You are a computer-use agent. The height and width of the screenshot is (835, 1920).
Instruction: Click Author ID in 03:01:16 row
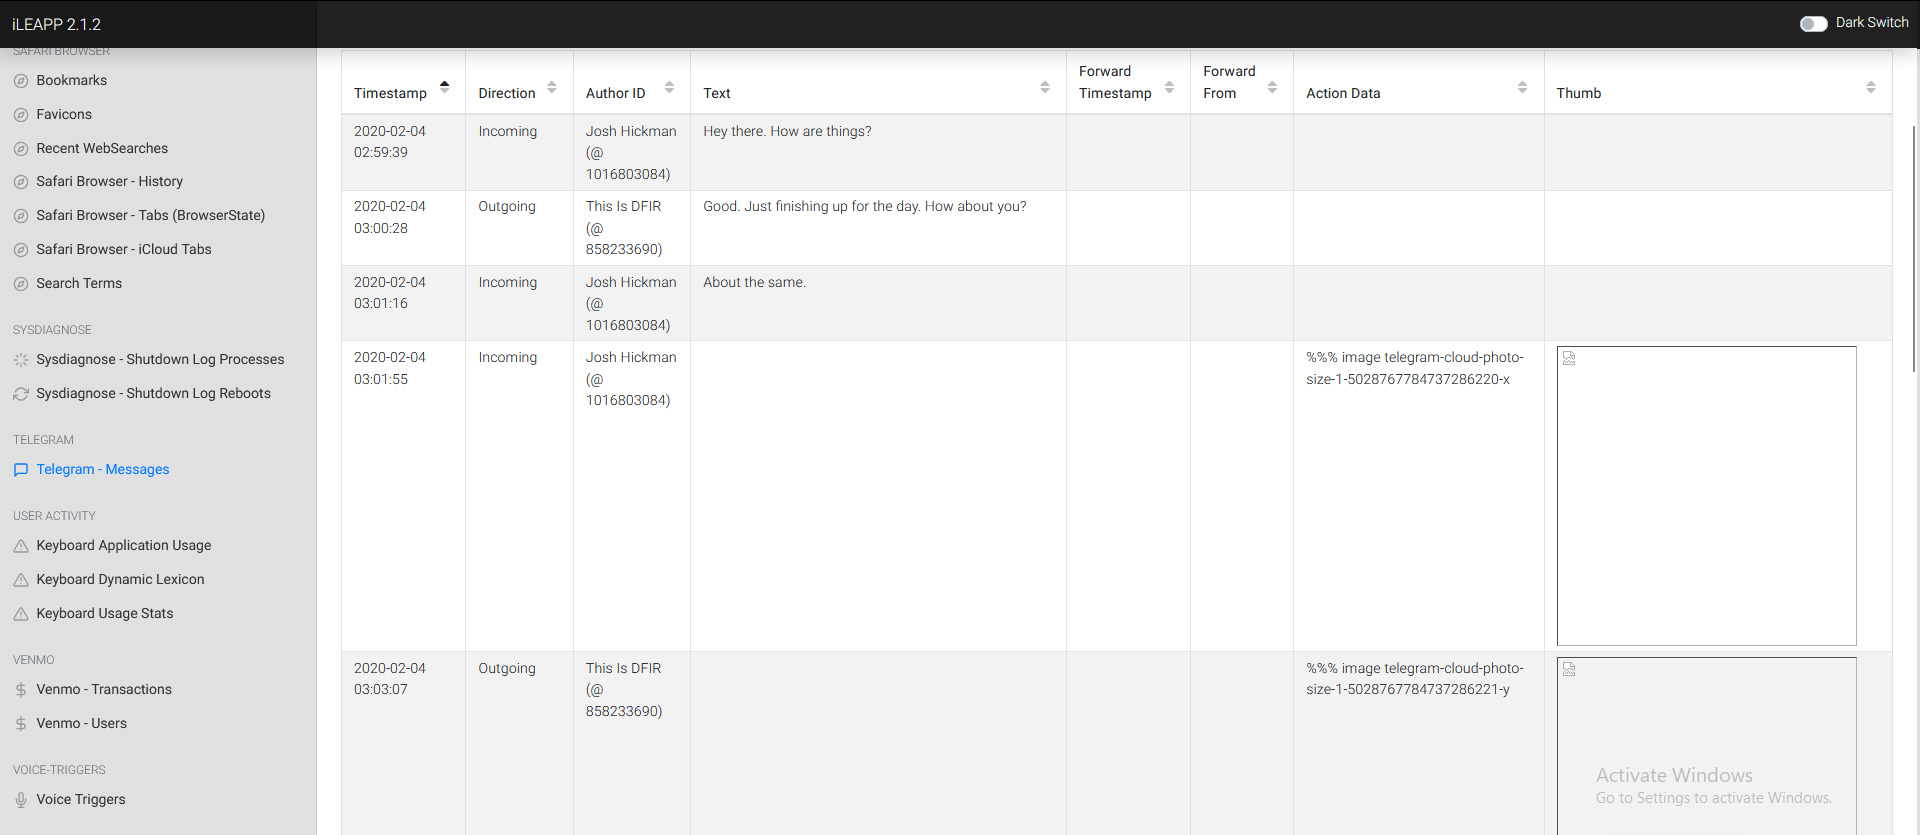point(631,303)
